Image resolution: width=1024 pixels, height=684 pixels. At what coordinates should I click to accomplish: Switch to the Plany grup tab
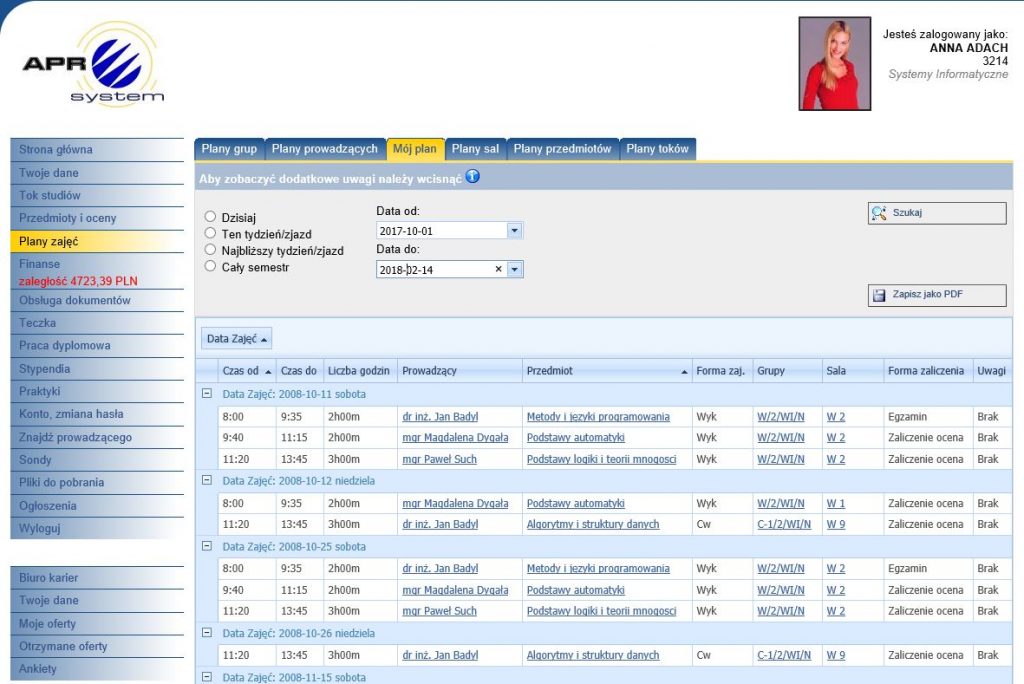pos(229,149)
